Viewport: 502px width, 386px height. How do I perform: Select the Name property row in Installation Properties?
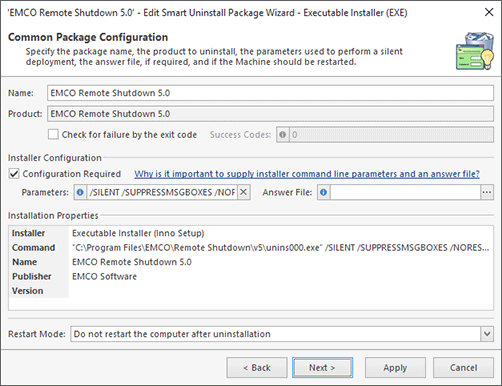pos(251,262)
